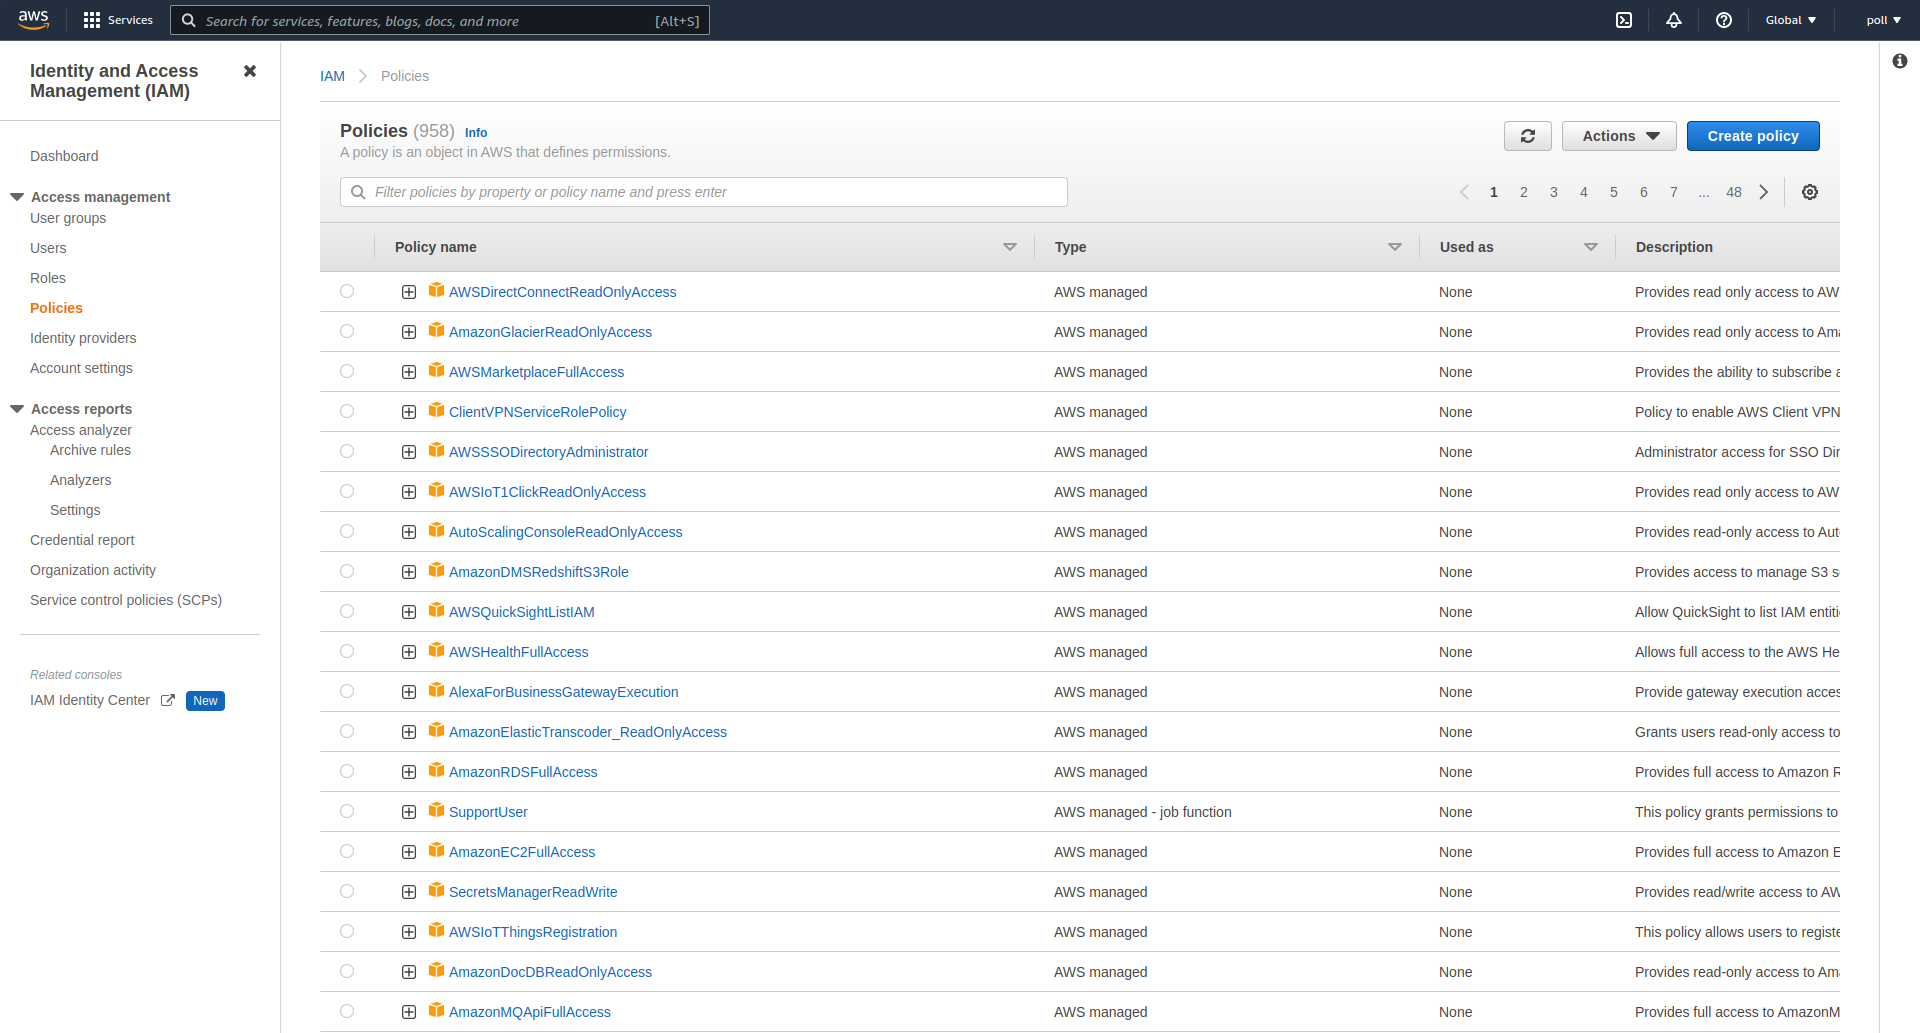
Task: Launch AWS CloudShell from the top bar
Action: [1623, 20]
